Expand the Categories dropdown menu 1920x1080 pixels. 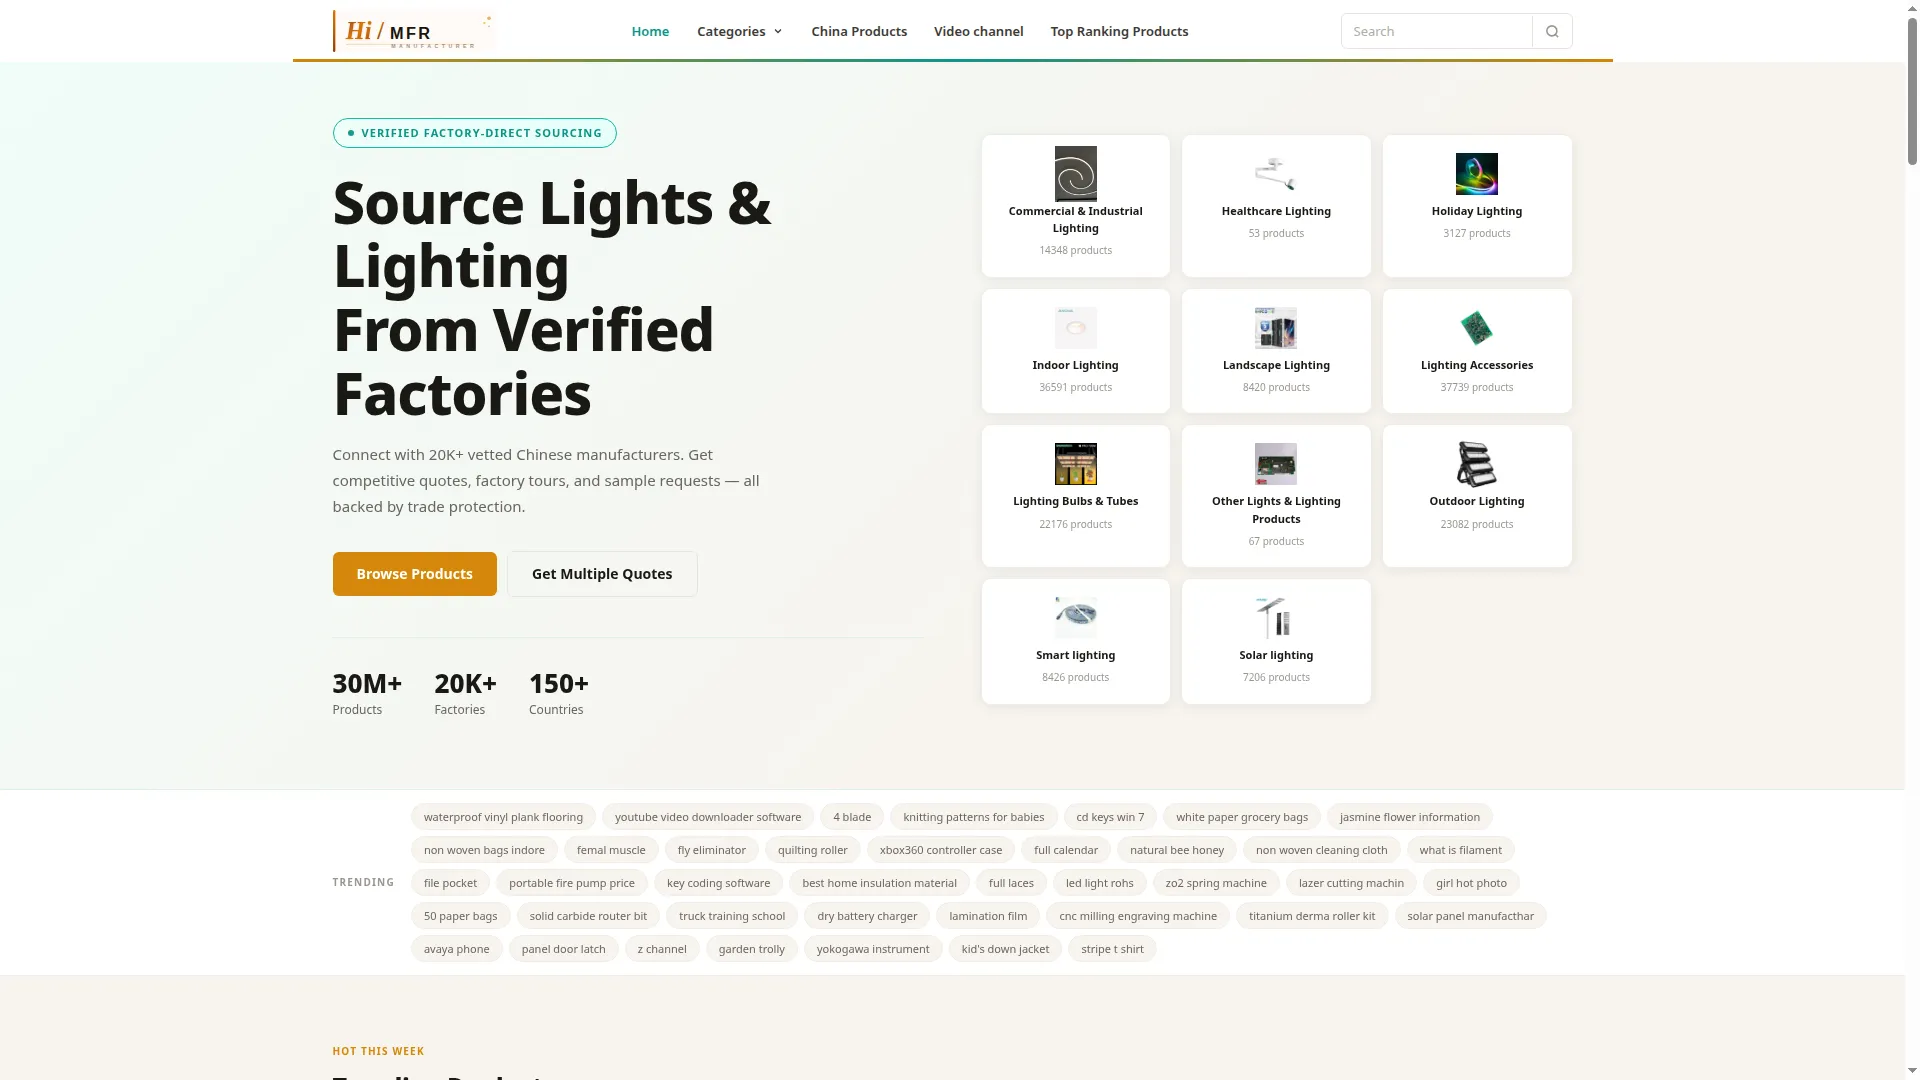tap(739, 31)
